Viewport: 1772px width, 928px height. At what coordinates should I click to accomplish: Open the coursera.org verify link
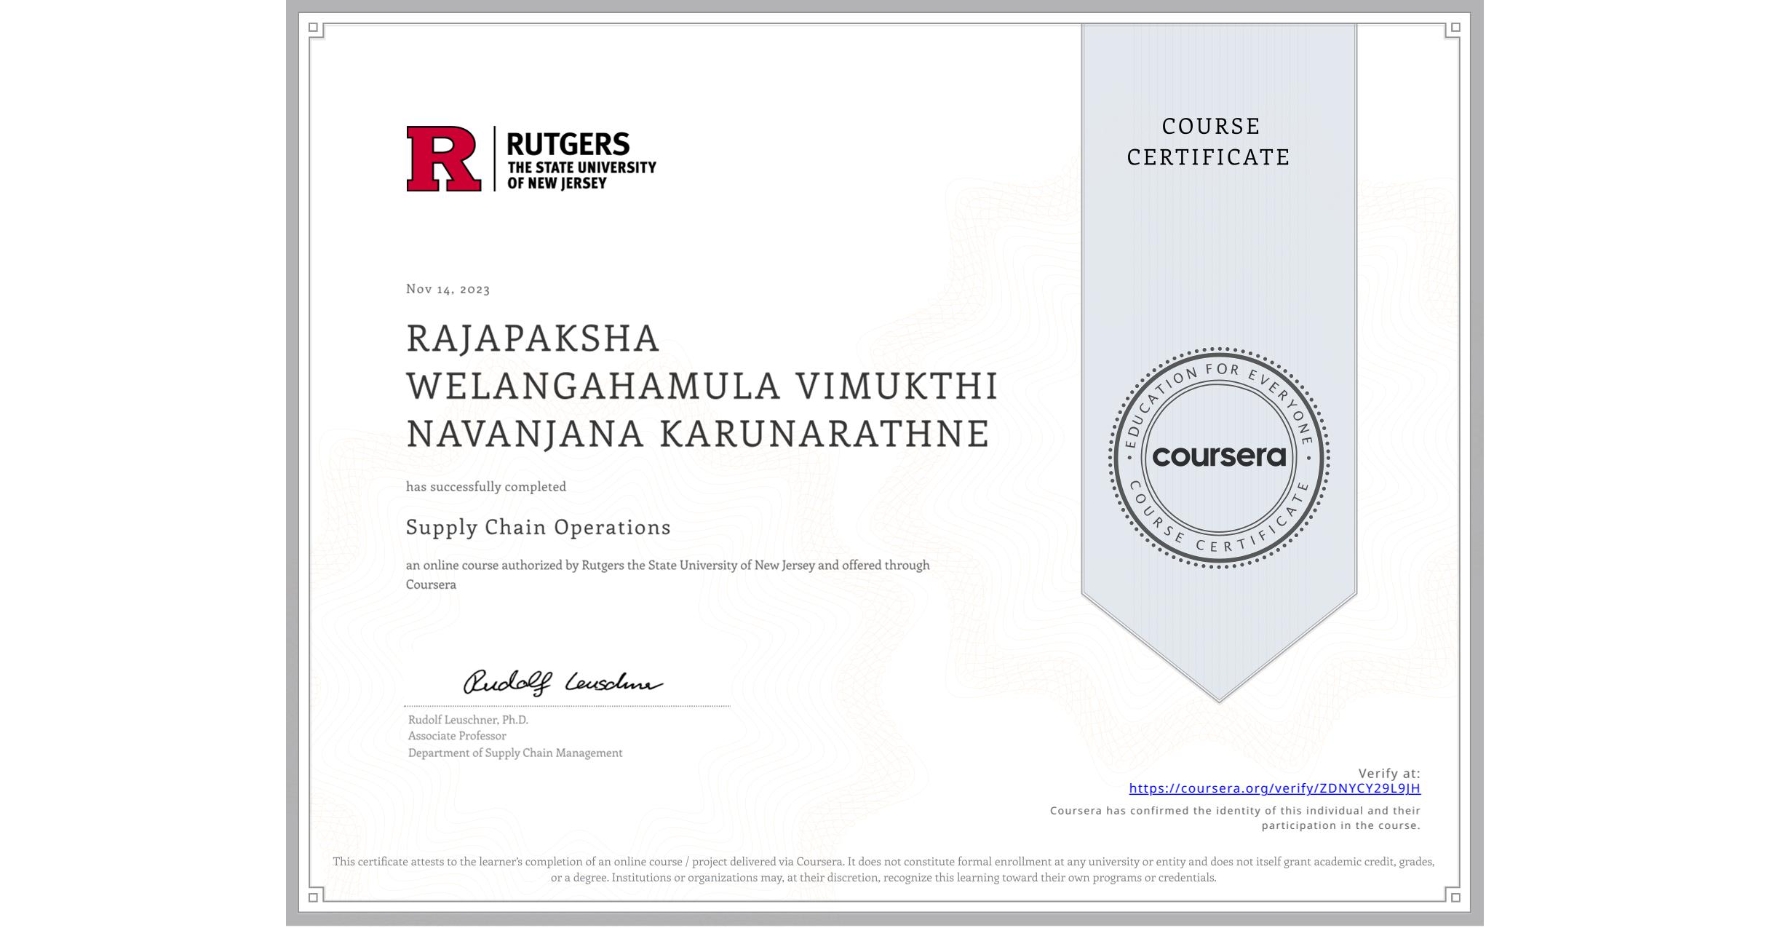point(1274,788)
